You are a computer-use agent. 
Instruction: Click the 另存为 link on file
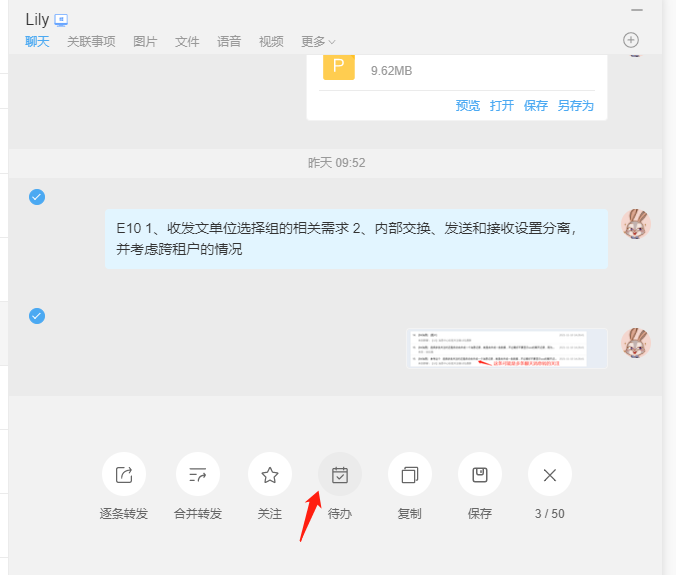[576, 106]
